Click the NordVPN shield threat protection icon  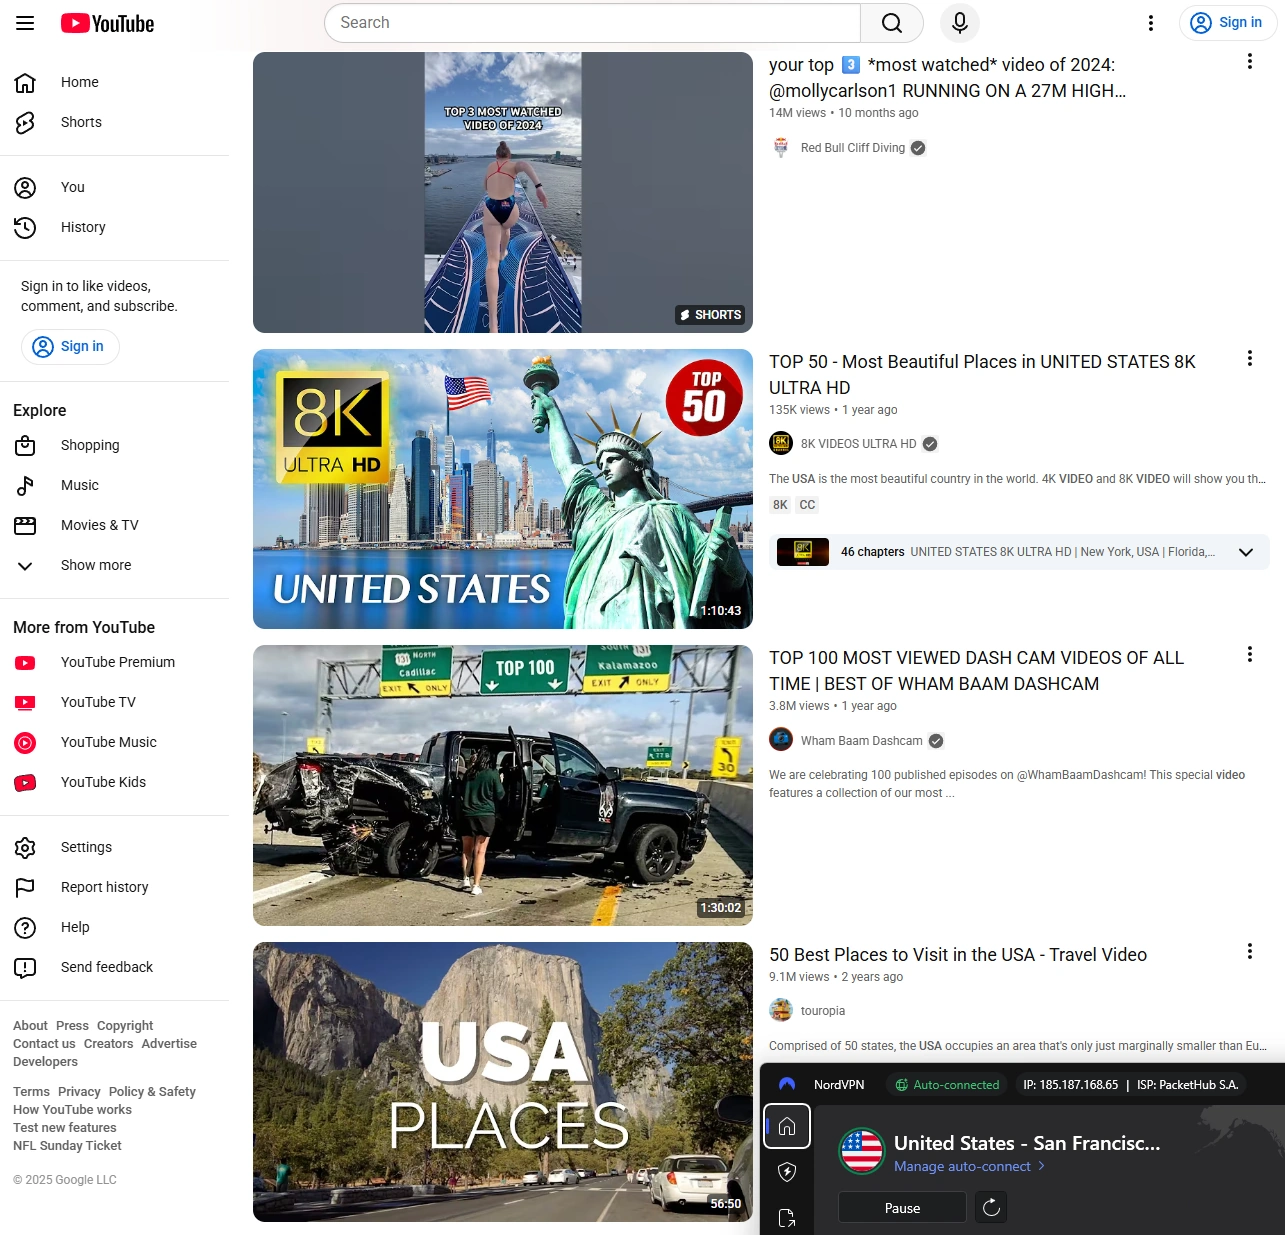[787, 1172]
